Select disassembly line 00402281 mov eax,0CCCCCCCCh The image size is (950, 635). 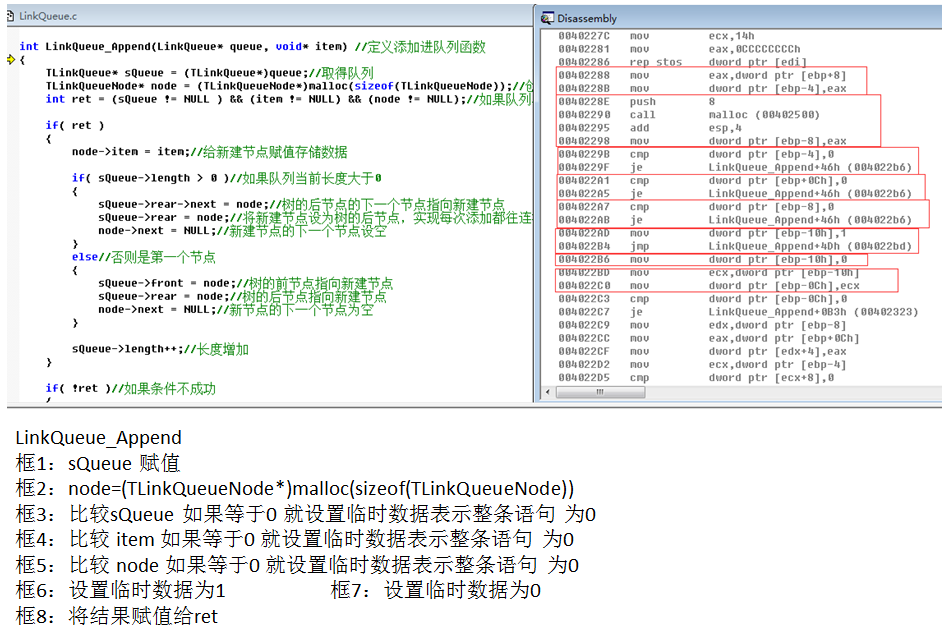(x=679, y=49)
